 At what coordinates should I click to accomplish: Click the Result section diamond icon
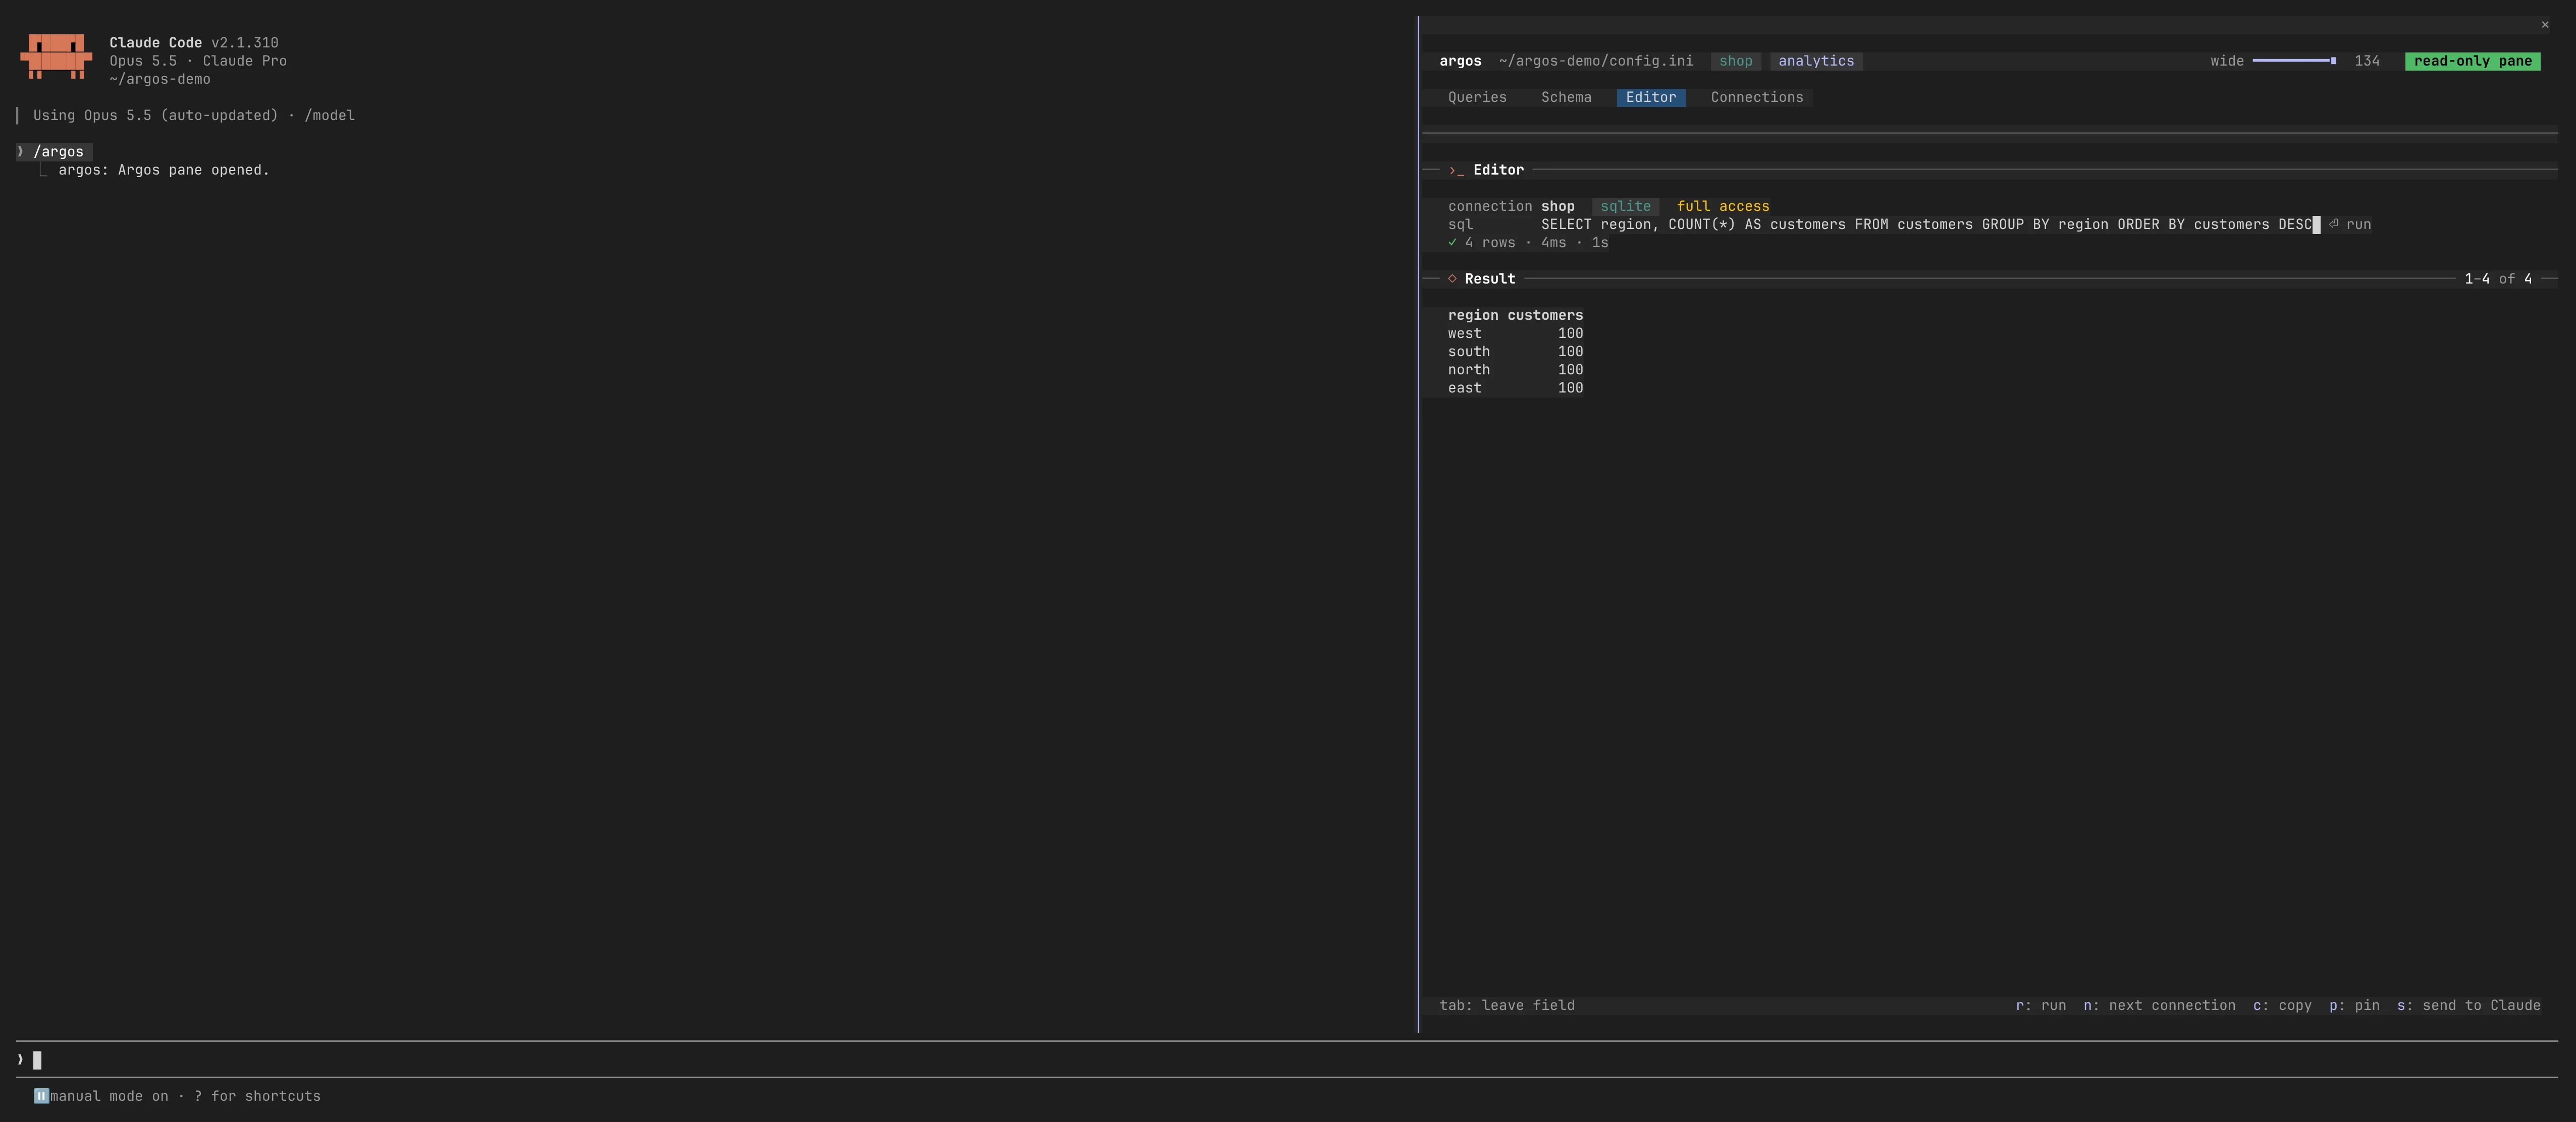pyautogui.click(x=1452, y=279)
